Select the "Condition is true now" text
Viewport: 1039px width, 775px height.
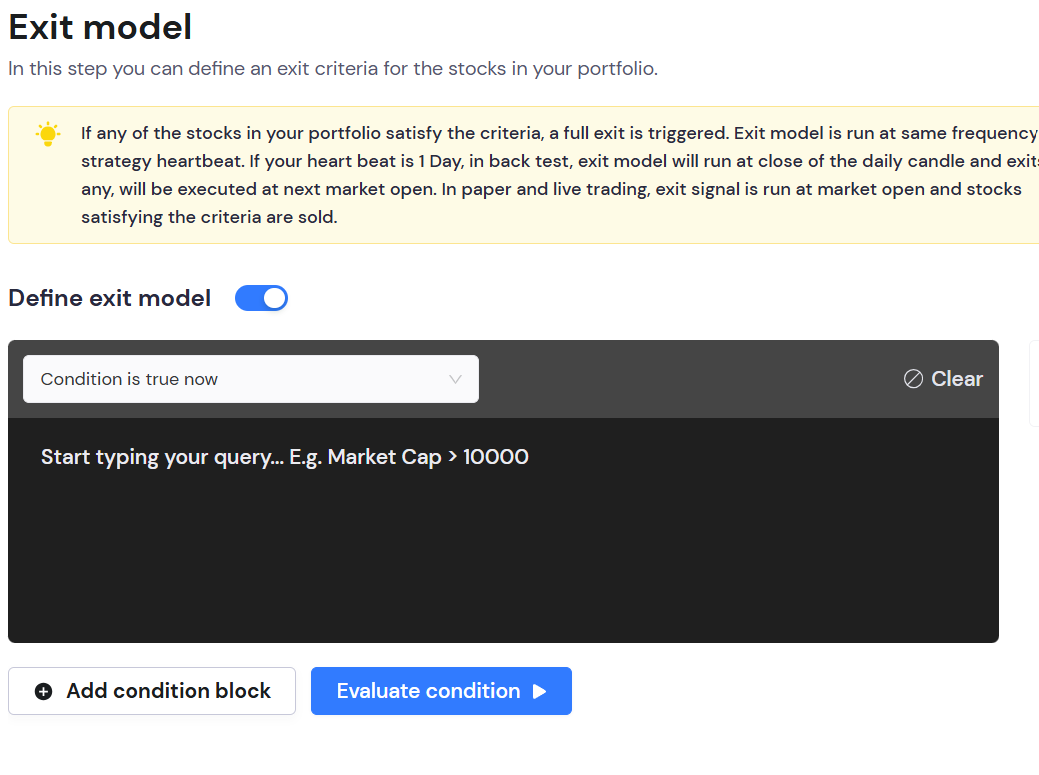tap(129, 379)
